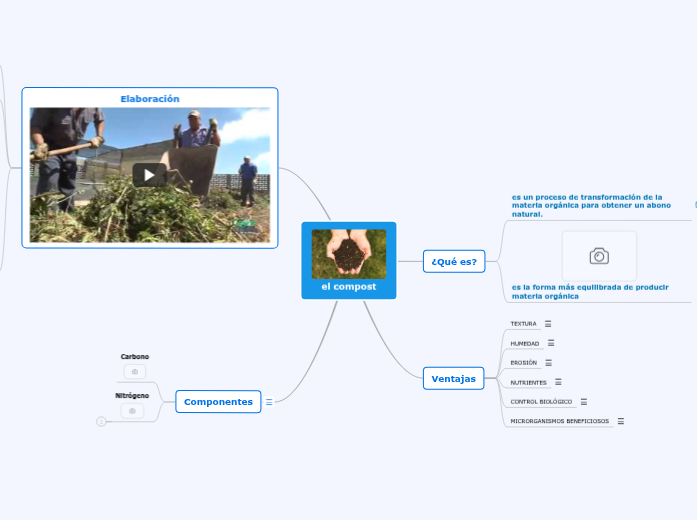The height and width of the screenshot is (520, 697).
Task: Open the Componentes notes icon
Action: (269, 402)
